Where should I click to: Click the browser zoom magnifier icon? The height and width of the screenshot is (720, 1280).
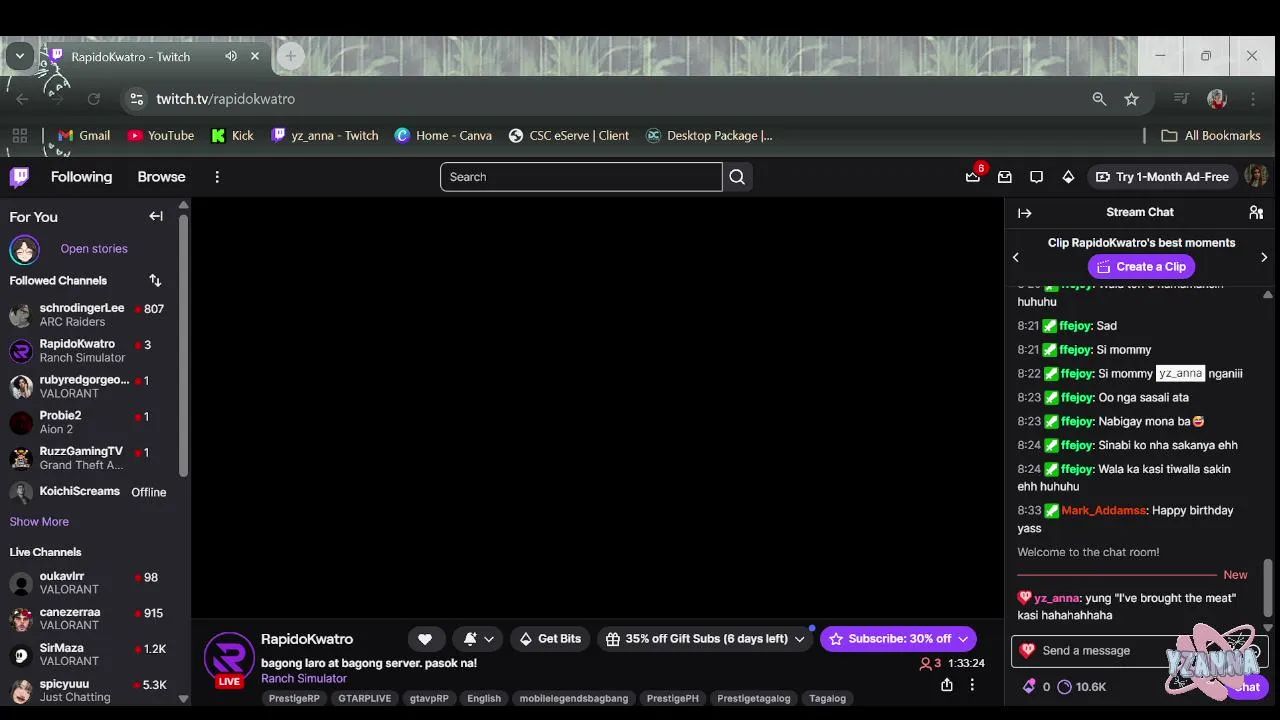coord(1099,99)
